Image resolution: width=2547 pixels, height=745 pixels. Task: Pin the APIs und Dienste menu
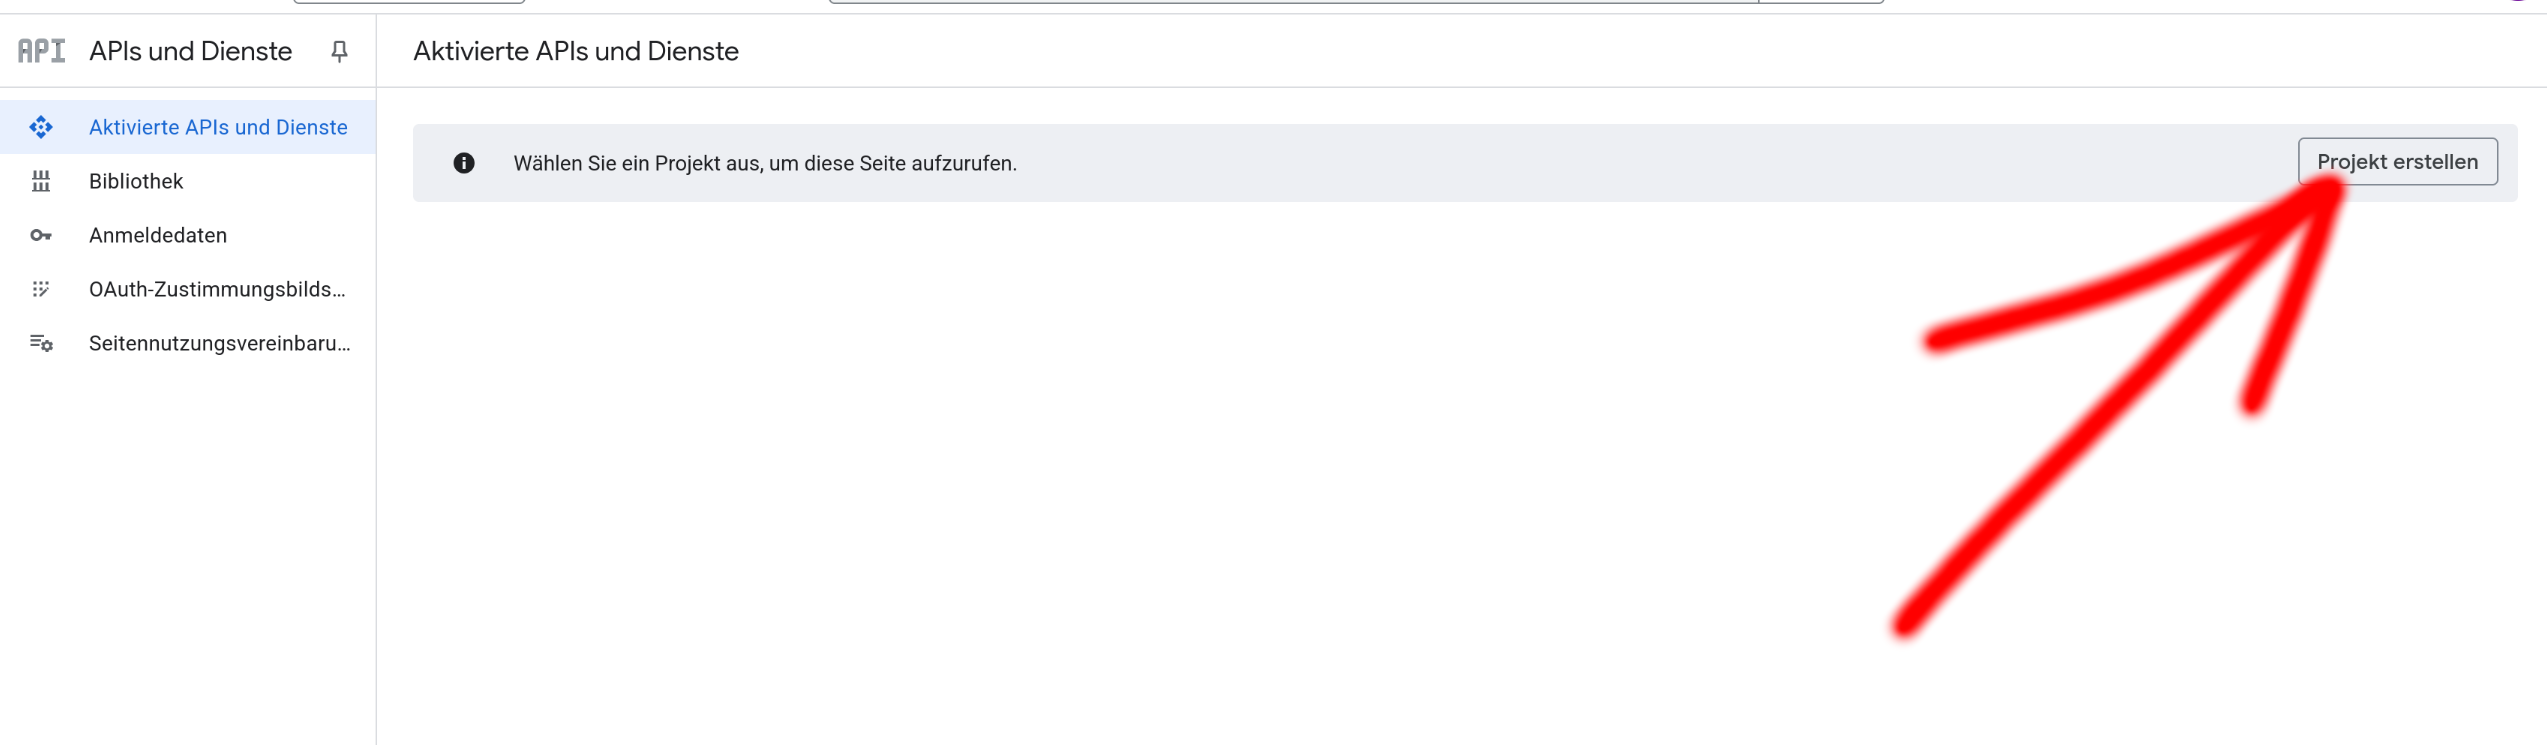(x=339, y=51)
